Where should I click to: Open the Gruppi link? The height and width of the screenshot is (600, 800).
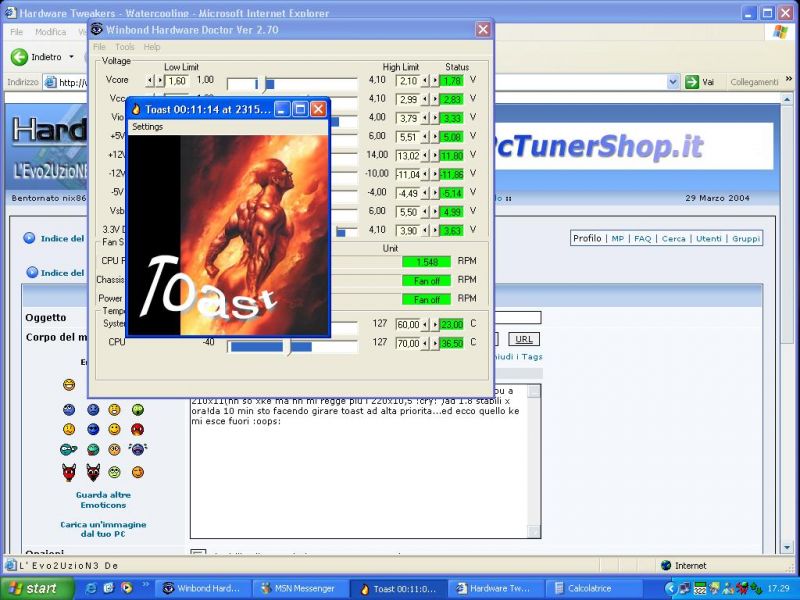tap(746, 238)
